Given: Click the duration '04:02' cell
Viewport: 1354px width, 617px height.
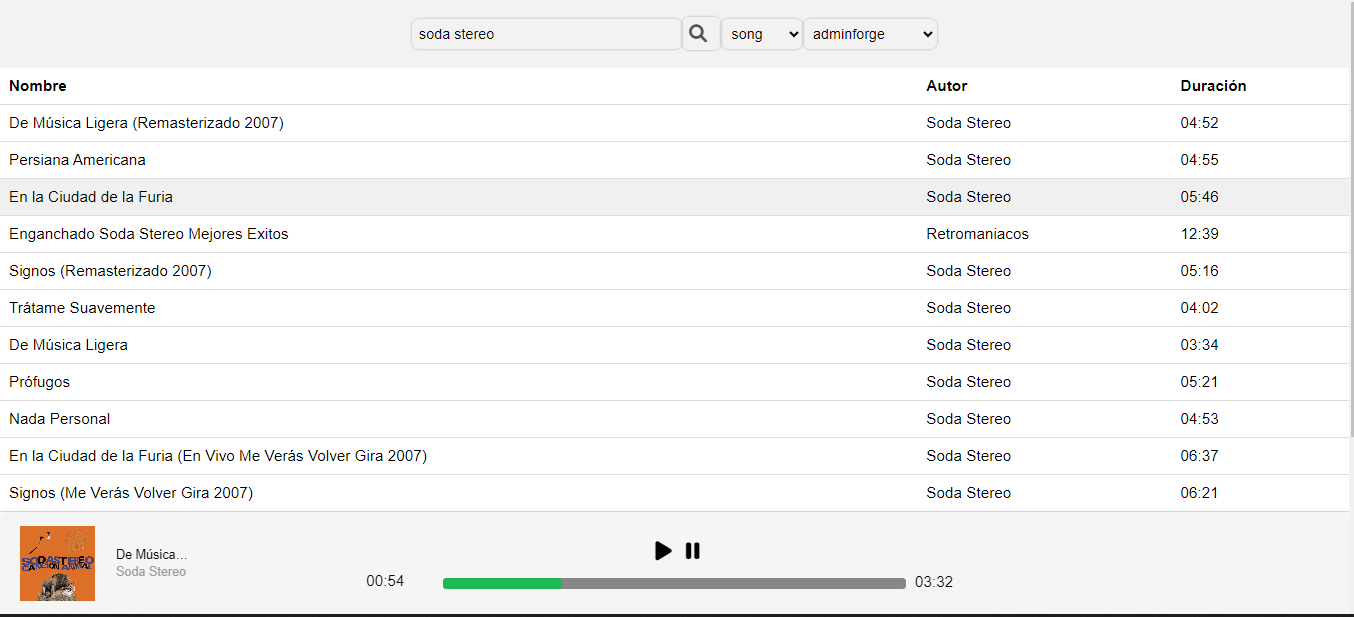Looking at the screenshot, I should click(x=1199, y=308).
